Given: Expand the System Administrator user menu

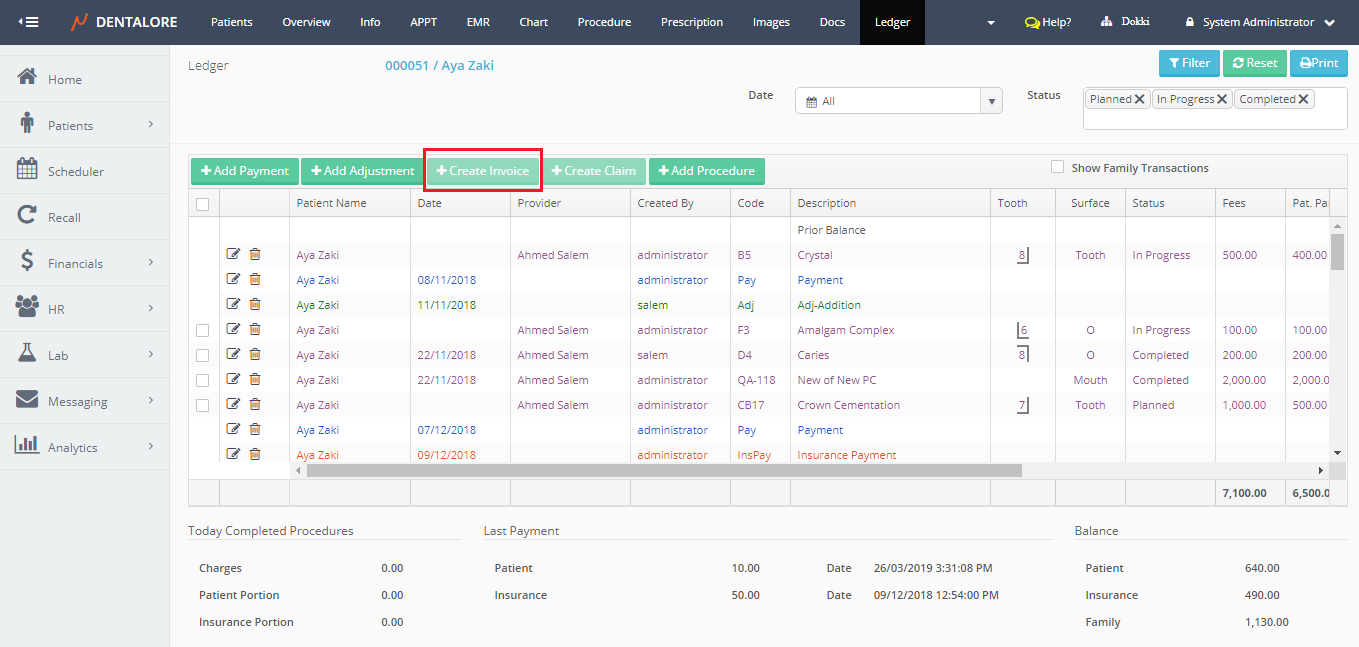Looking at the screenshot, I should pos(1260,22).
